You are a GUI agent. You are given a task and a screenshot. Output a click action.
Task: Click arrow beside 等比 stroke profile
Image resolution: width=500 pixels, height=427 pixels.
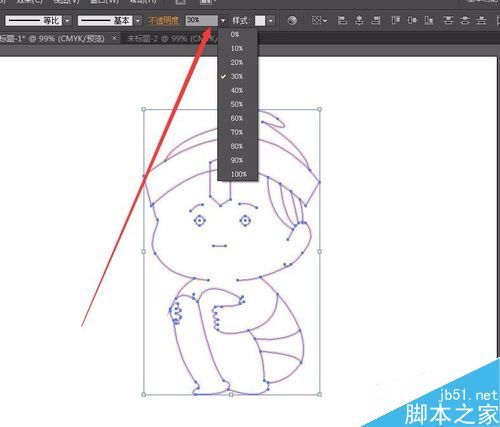click(68, 21)
